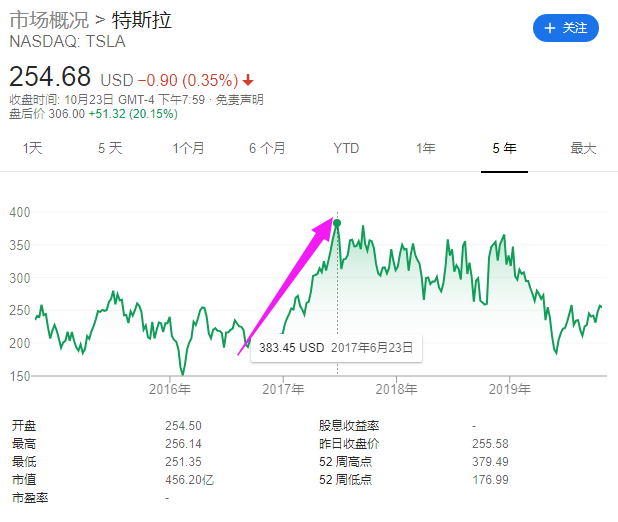Click the 特斯拉 company title
Screen dimensions: 618x522
(x=142, y=20)
